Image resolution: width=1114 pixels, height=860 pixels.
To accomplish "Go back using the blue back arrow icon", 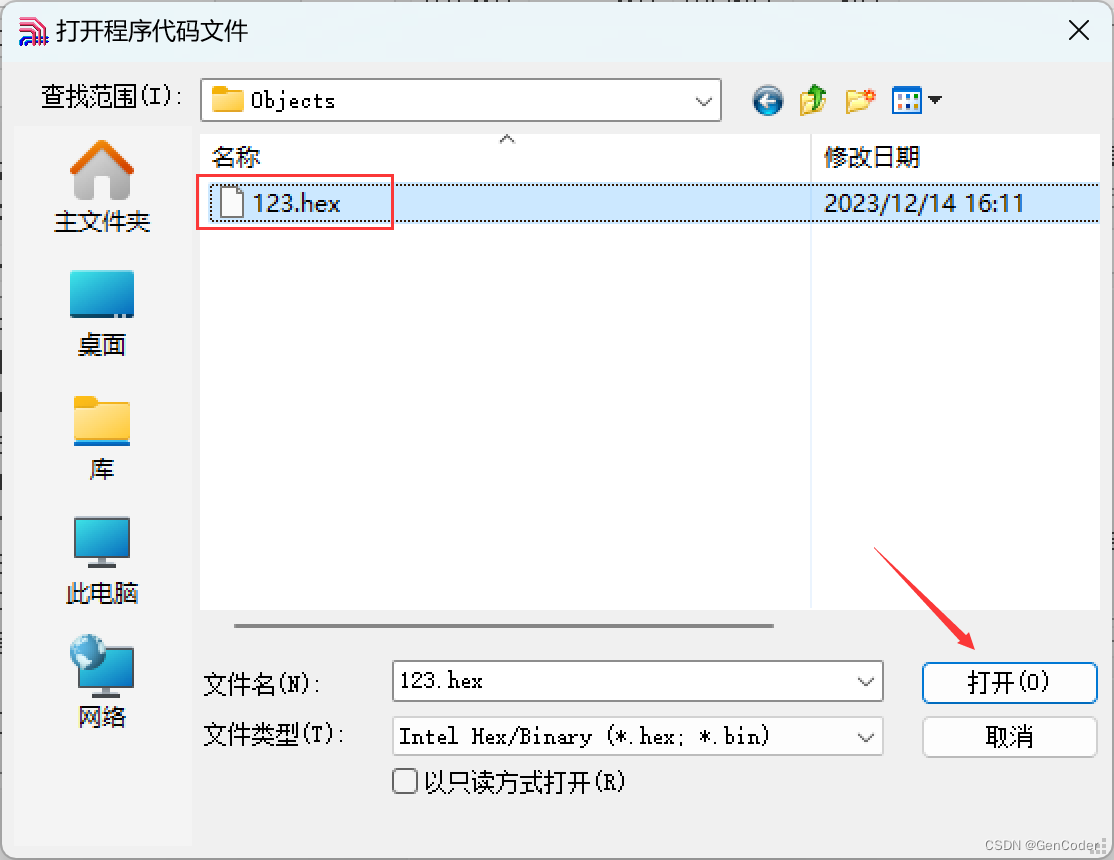I will (x=767, y=100).
